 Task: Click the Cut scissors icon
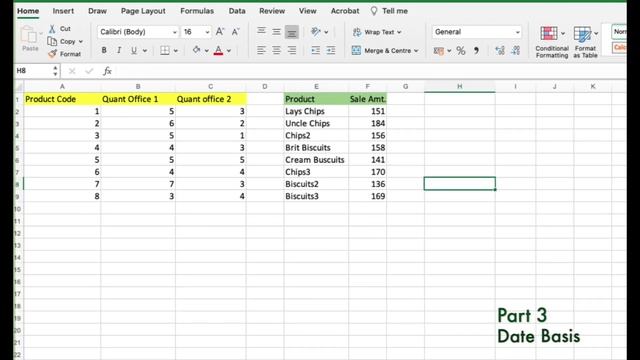click(52, 29)
